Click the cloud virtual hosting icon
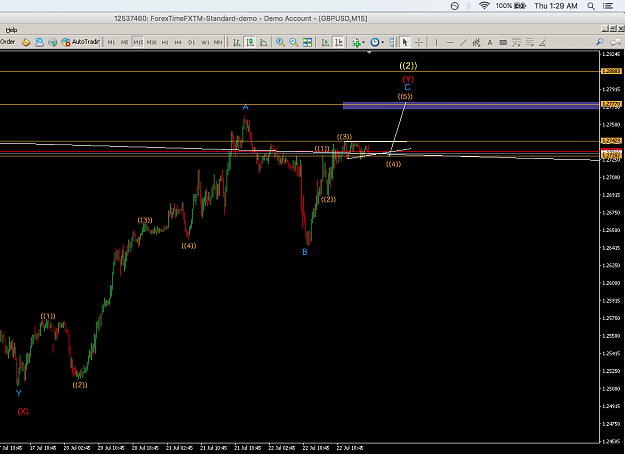This screenshot has width=625, height=454. tap(39, 42)
